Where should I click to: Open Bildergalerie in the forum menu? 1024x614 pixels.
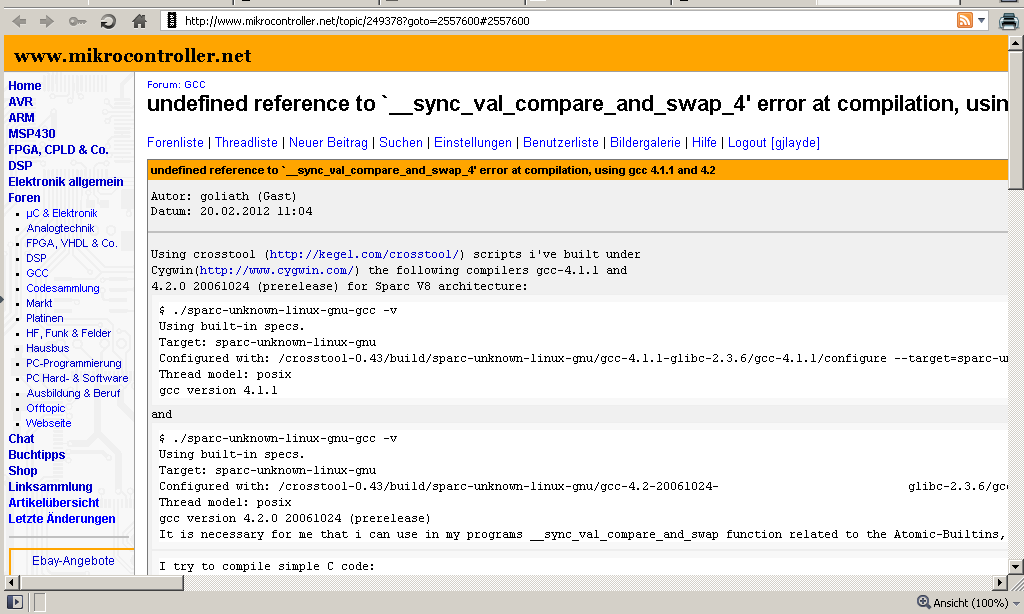645,143
